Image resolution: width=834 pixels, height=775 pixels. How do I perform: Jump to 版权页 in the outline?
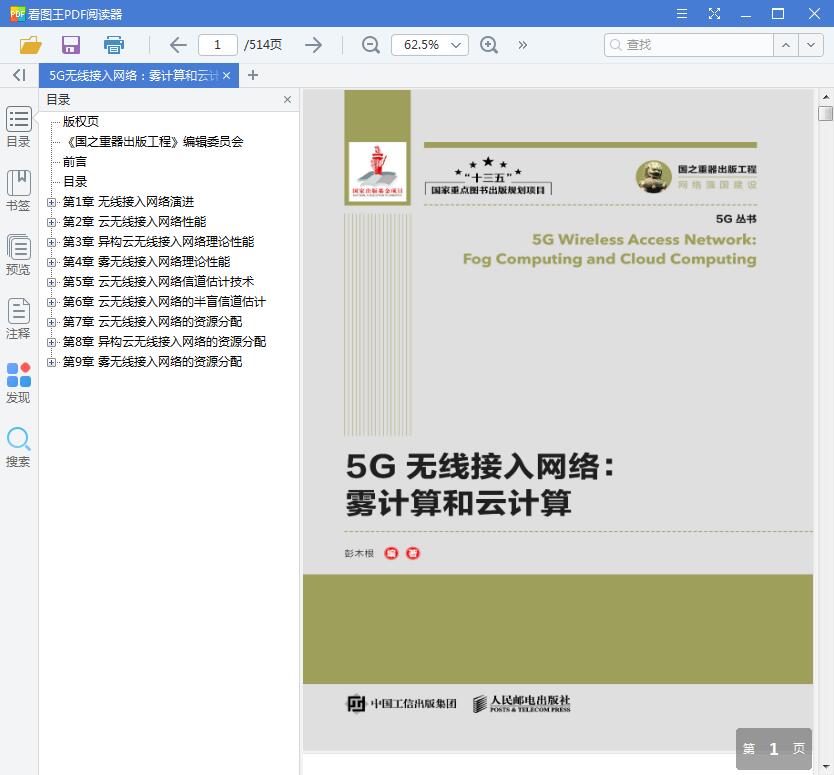coord(81,122)
